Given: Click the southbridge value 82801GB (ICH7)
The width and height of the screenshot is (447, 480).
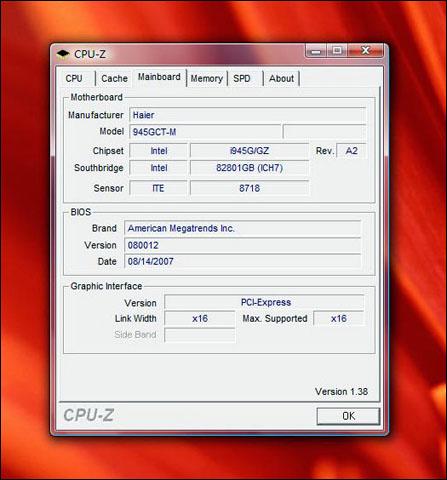Looking at the screenshot, I should point(249,168).
